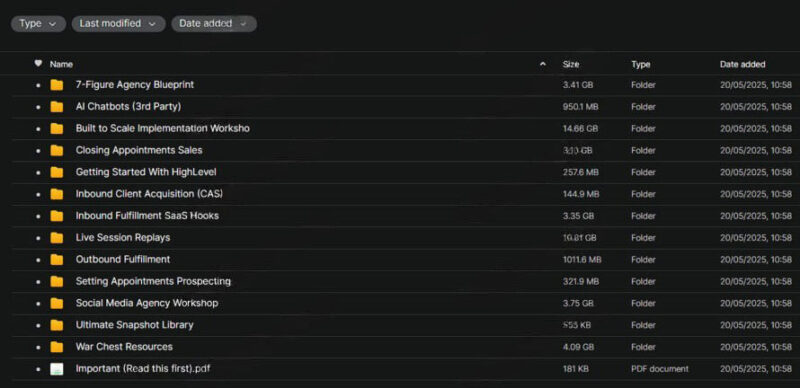The width and height of the screenshot is (800, 388).
Task: Click the Name column sort arrow
Action: 543,64
